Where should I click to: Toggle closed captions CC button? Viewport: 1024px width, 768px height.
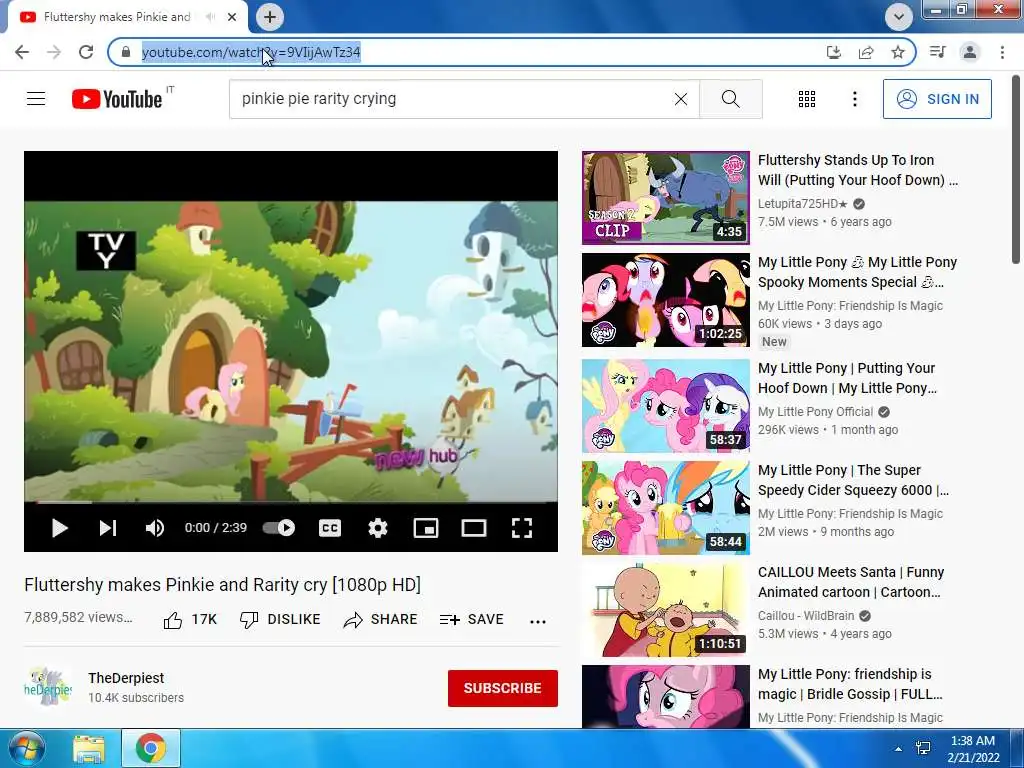(330, 528)
